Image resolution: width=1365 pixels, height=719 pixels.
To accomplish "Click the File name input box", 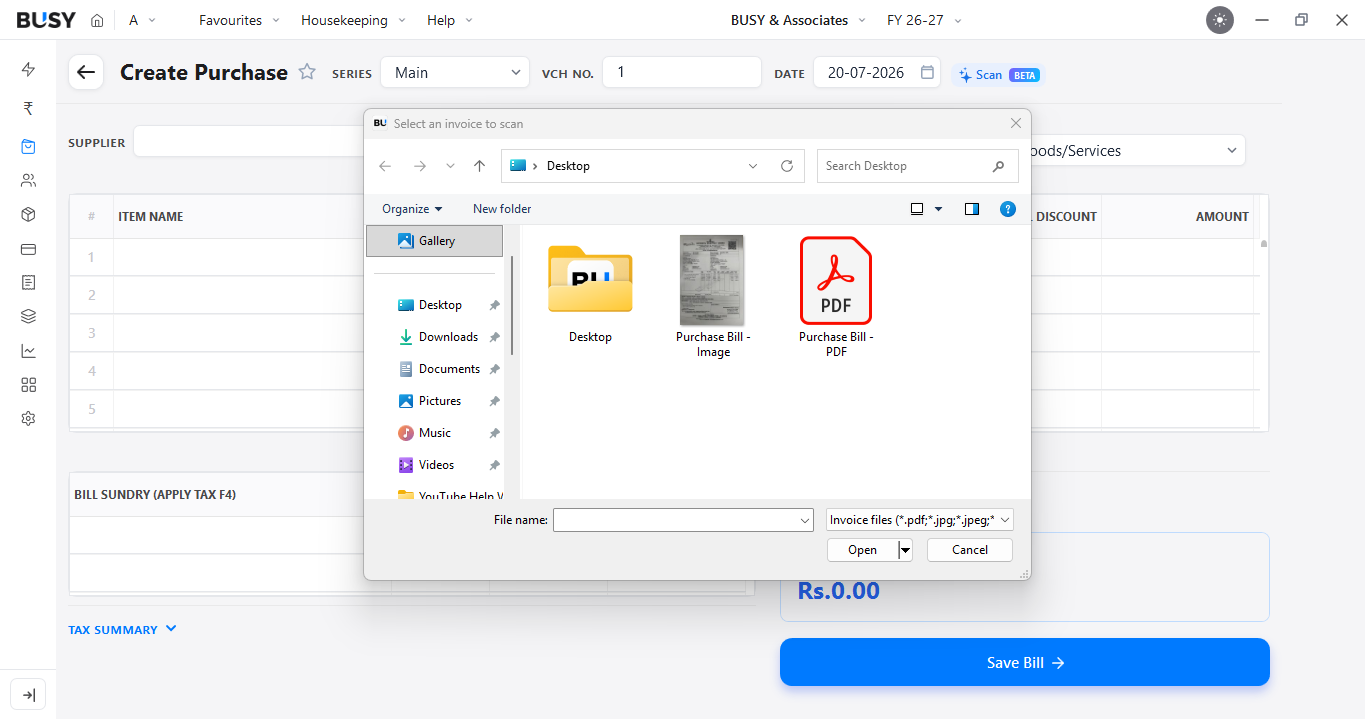I will [683, 520].
